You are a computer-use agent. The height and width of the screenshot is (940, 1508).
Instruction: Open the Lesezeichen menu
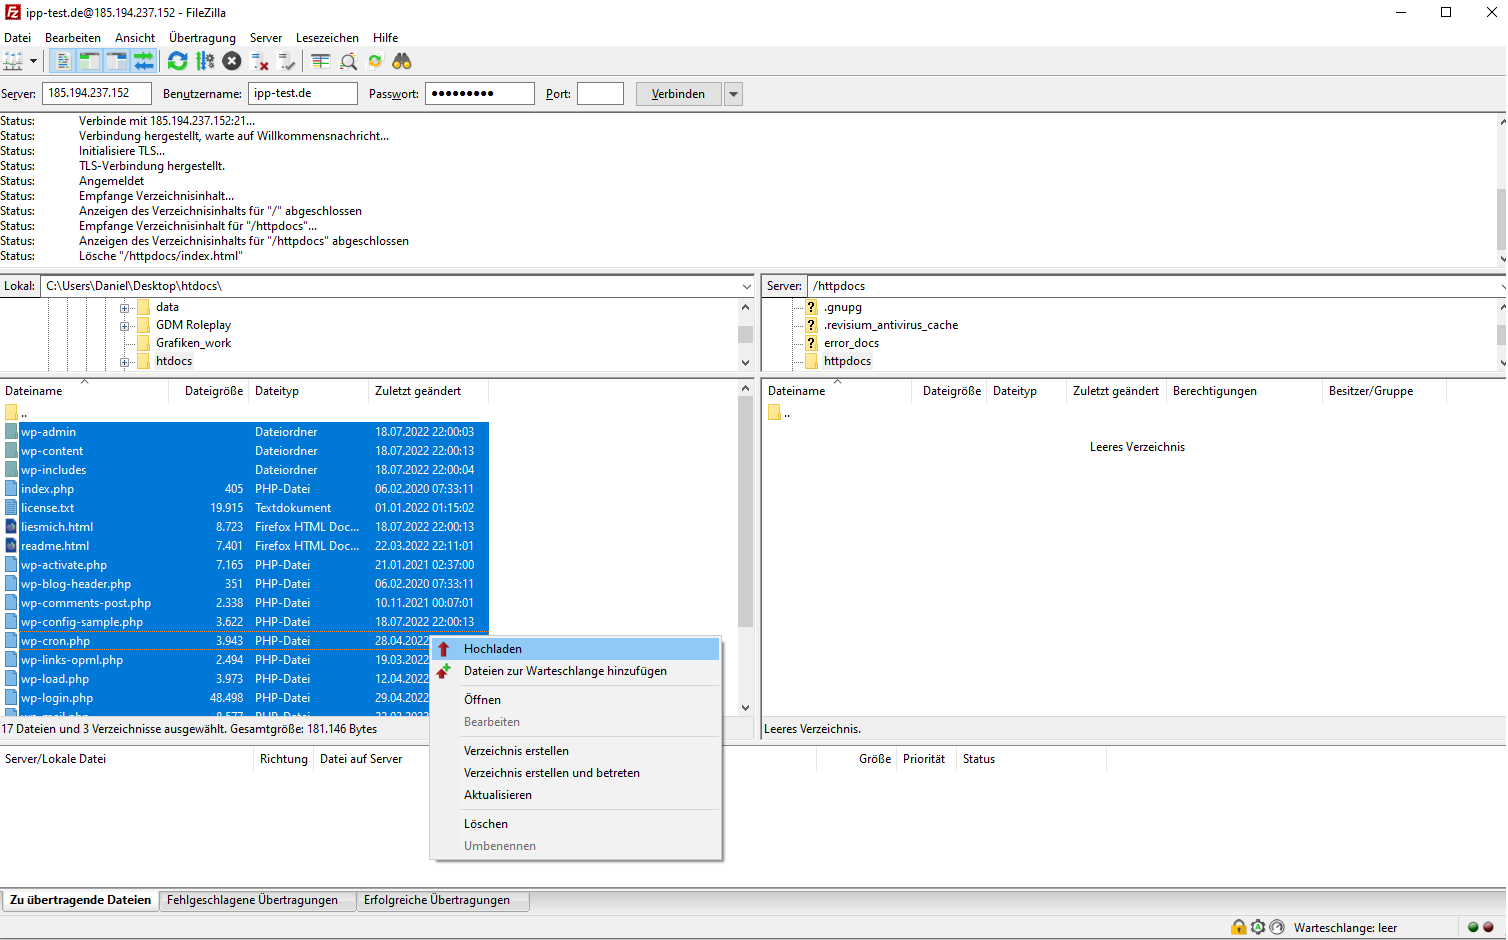[327, 38]
